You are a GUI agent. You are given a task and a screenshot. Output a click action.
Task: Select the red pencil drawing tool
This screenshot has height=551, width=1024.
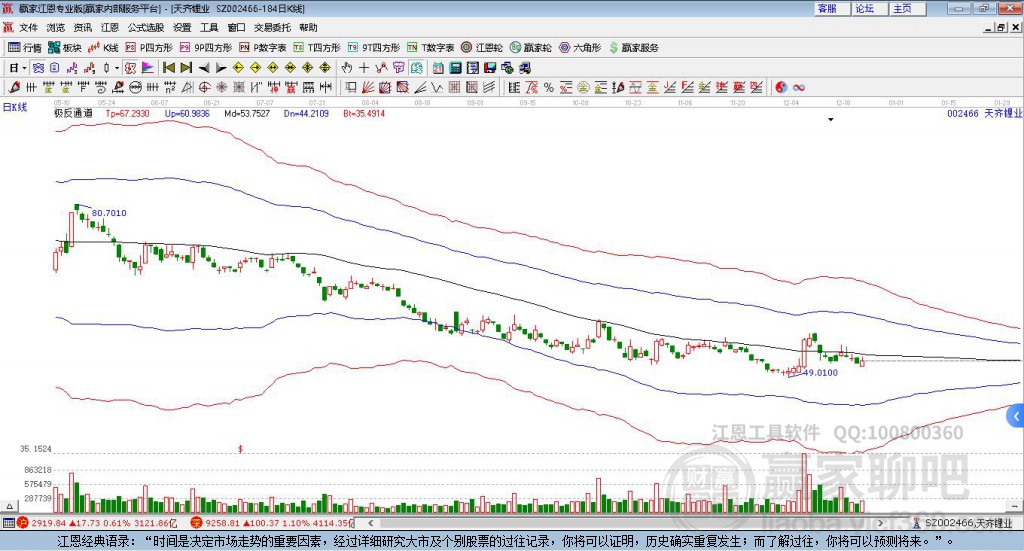coord(14,87)
